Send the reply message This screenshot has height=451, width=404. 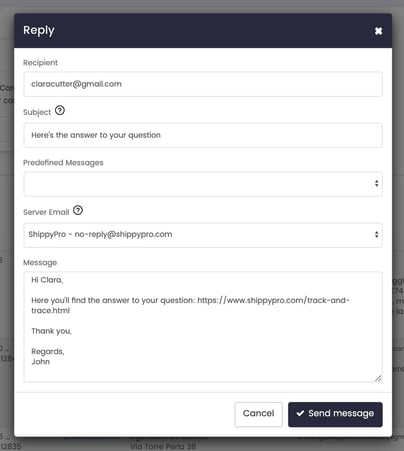pyautogui.click(x=335, y=414)
